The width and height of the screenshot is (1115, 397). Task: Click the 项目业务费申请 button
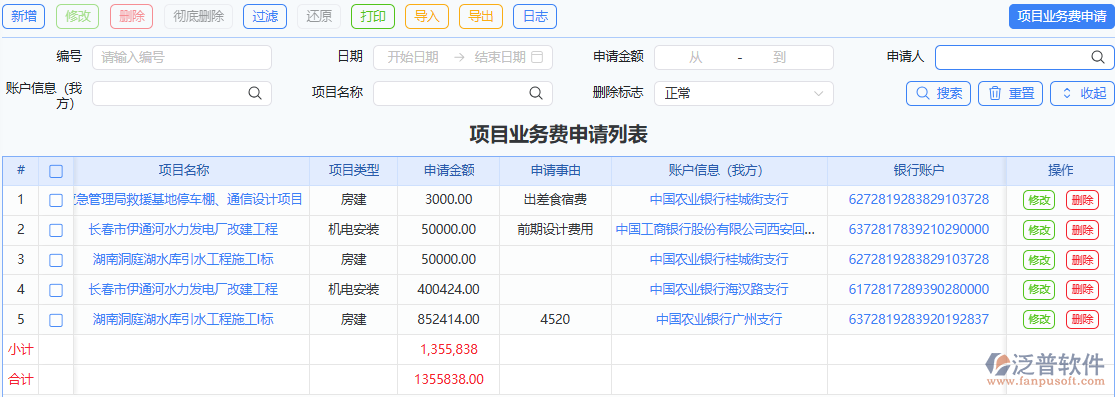point(1062,16)
